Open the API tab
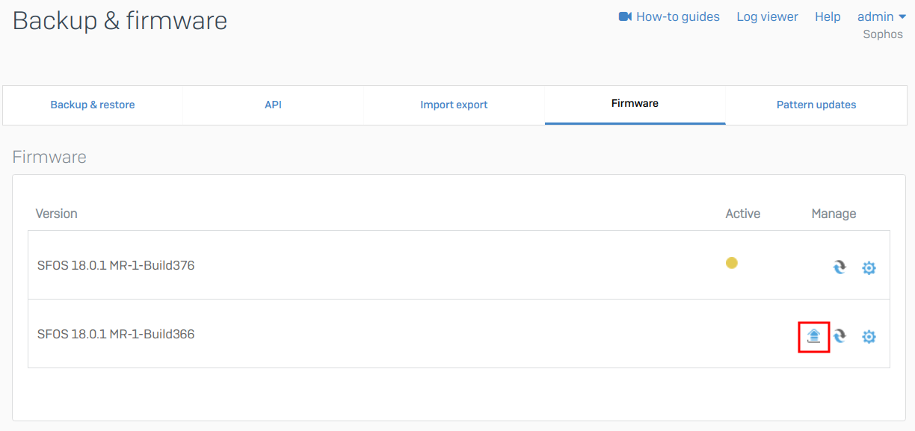Viewport: 915px width, 431px height. click(x=273, y=105)
